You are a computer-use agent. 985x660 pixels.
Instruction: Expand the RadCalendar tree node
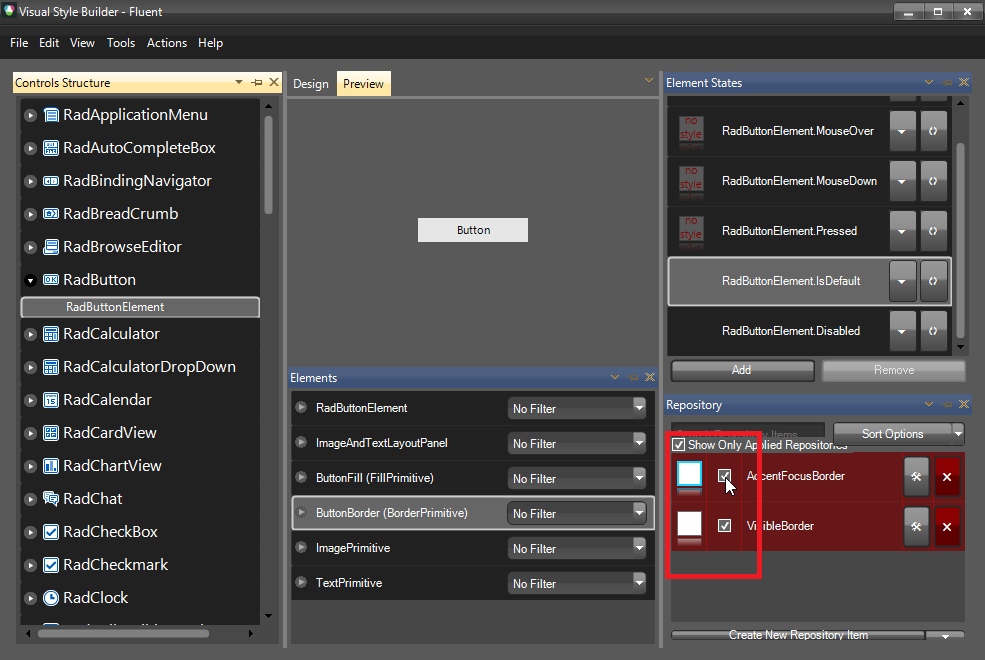tap(30, 399)
